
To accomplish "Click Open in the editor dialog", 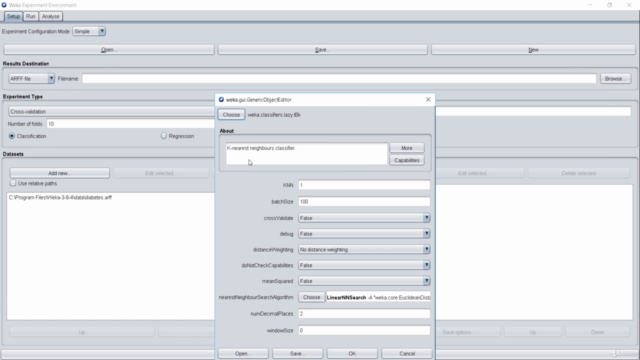I will pos(243,353).
